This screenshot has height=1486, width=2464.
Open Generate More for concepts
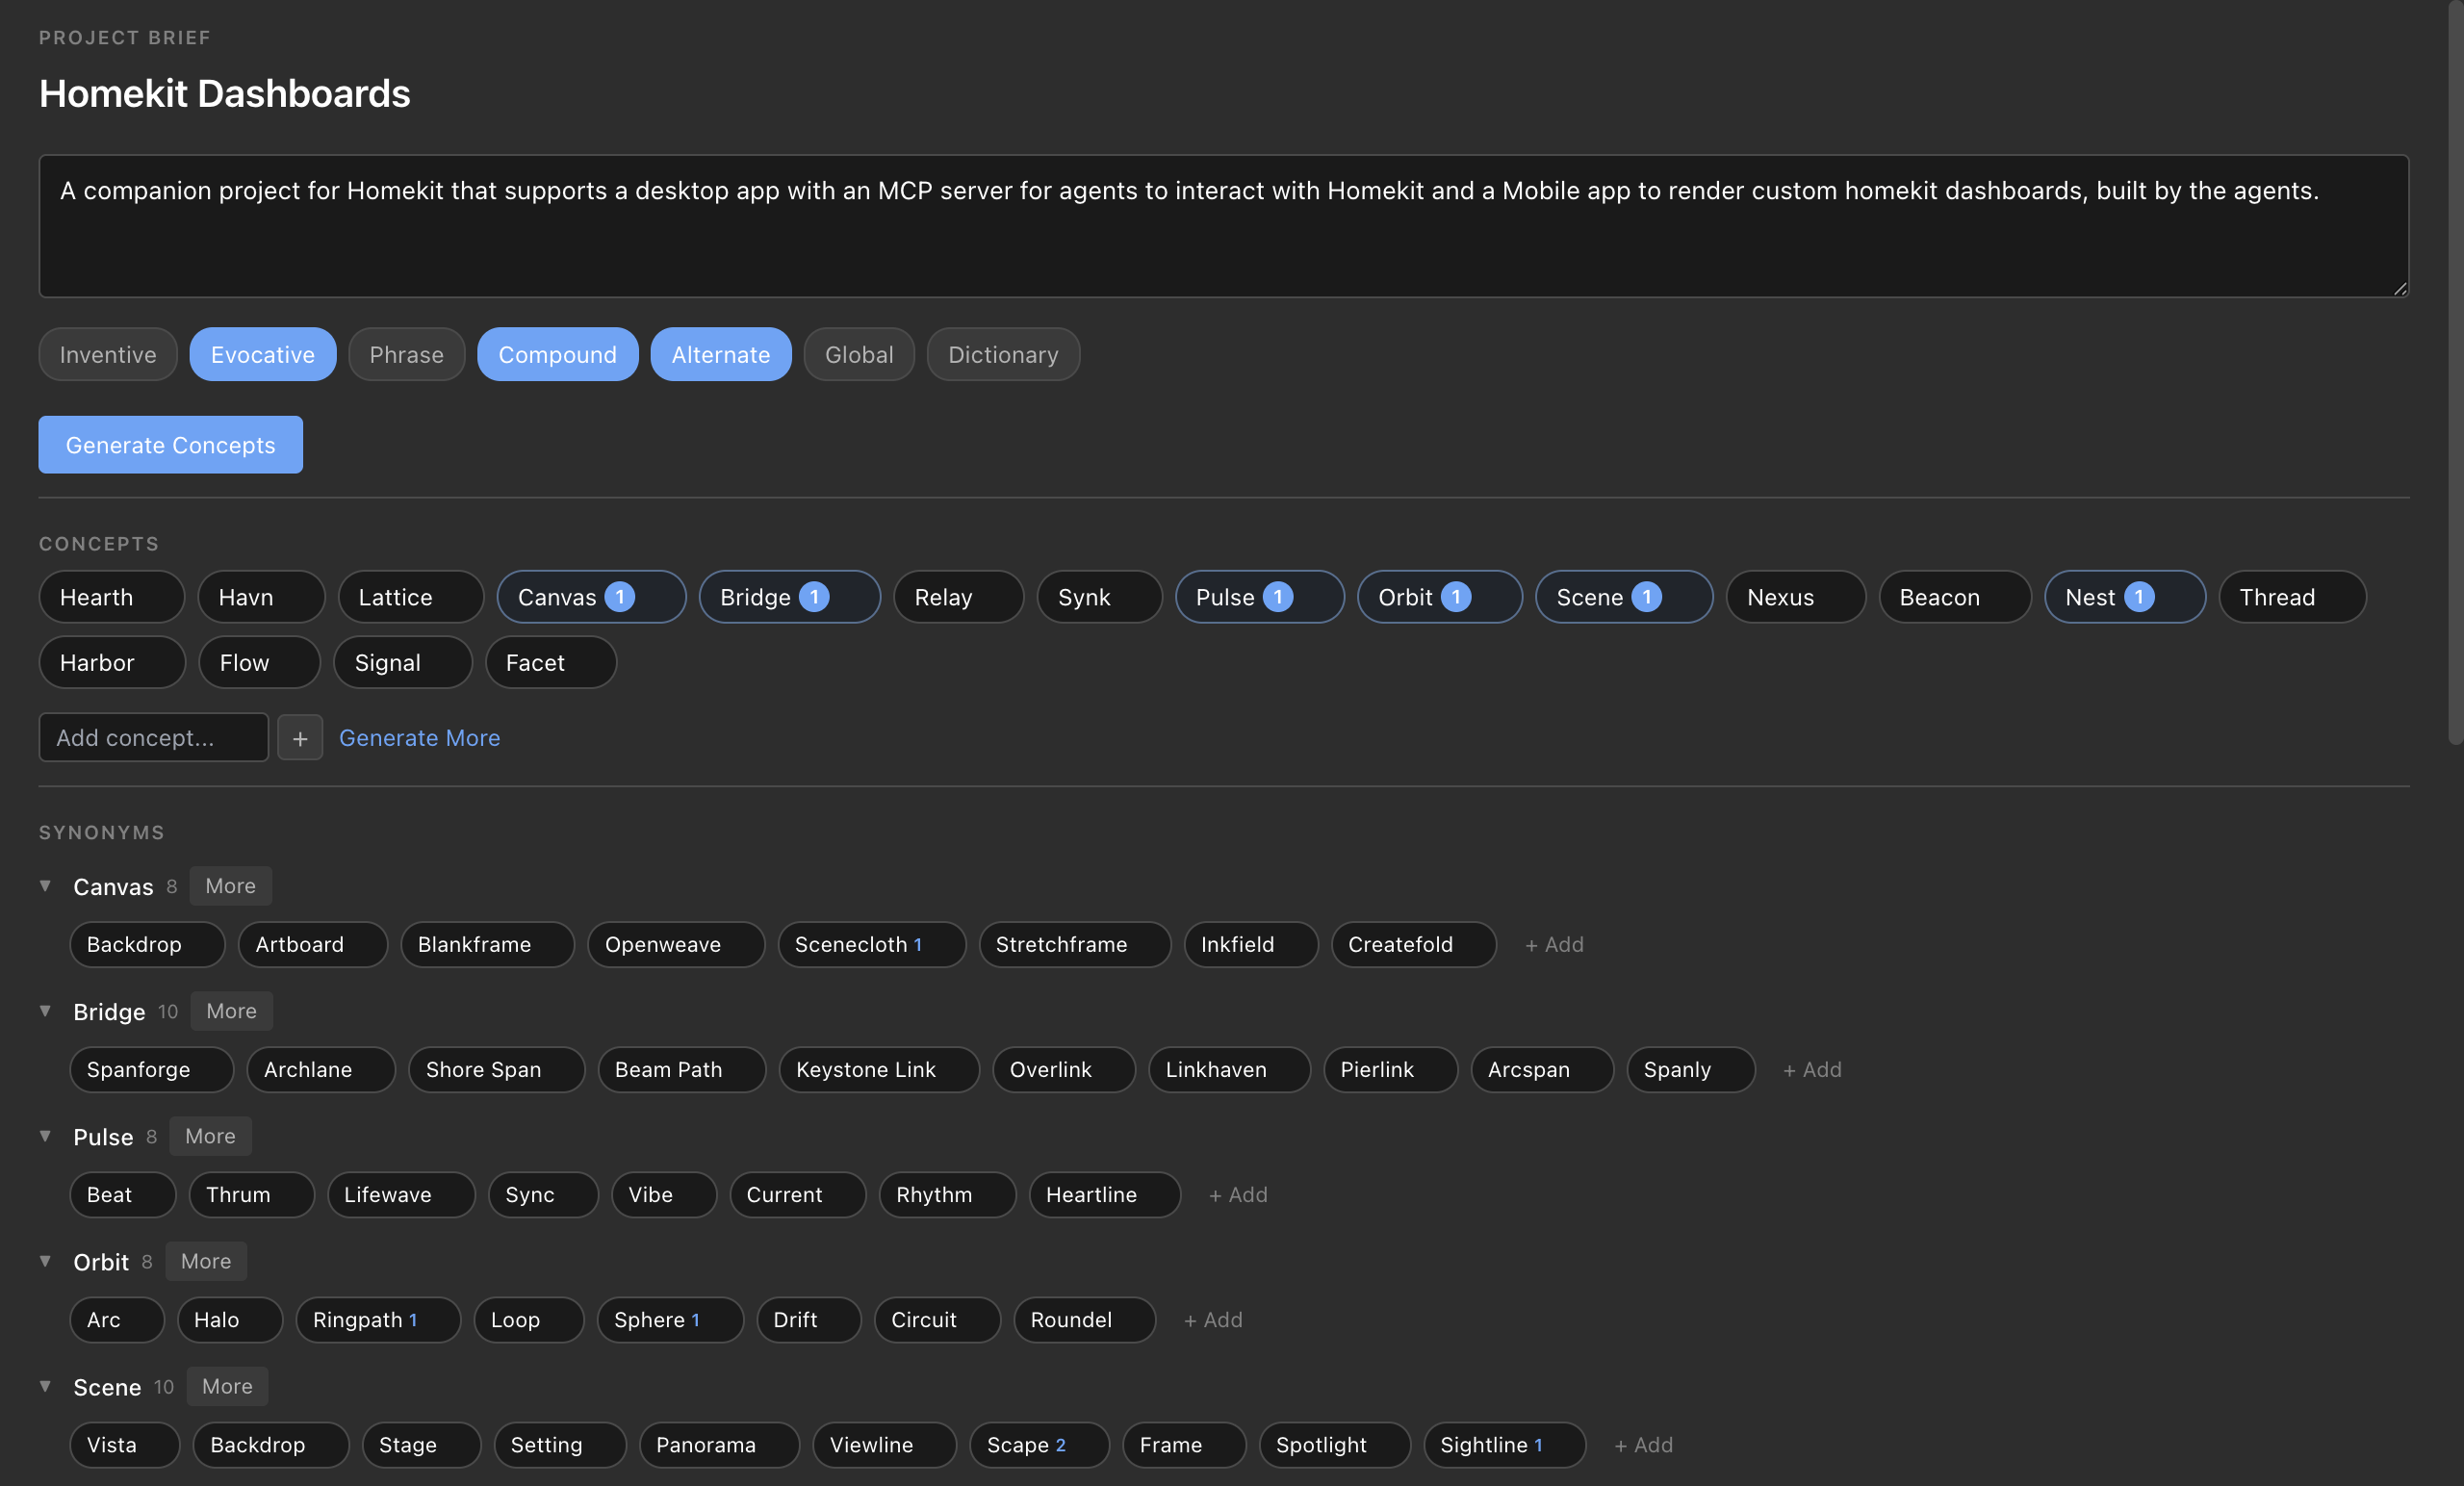coord(419,738)
